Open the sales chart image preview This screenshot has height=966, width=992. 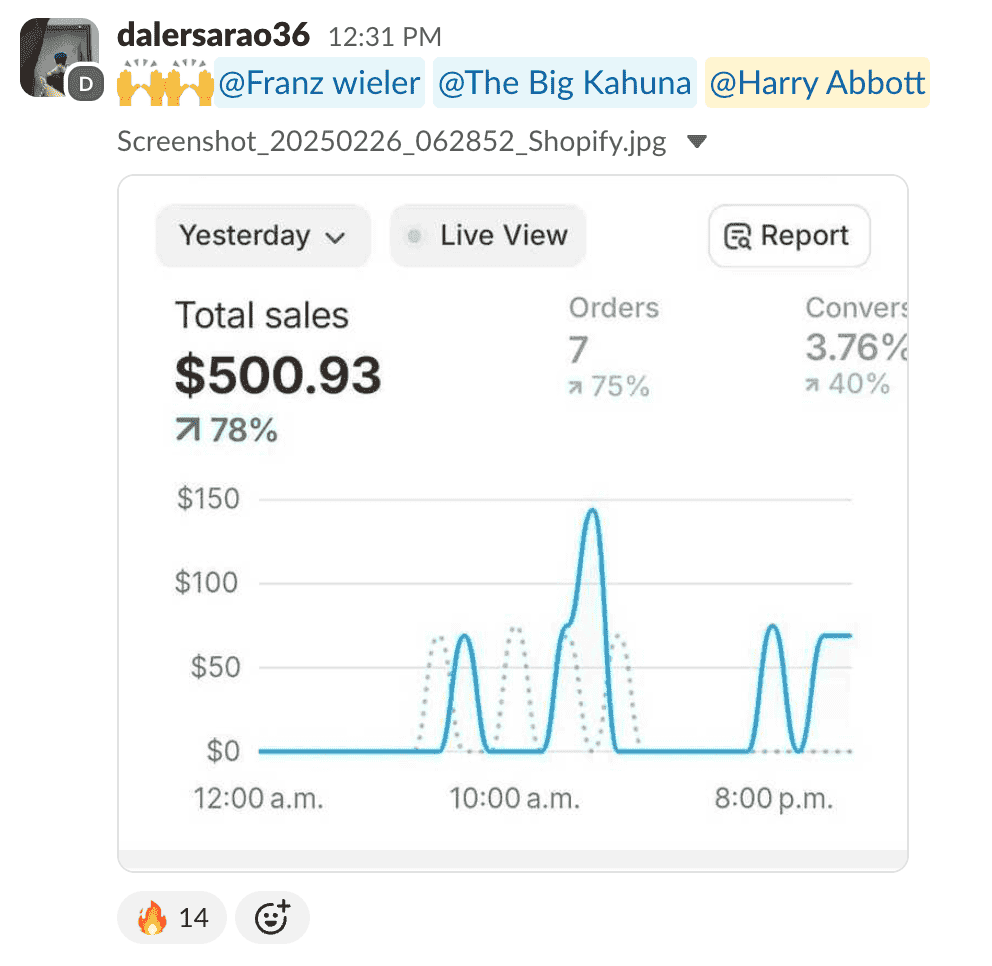pos(512,620)
